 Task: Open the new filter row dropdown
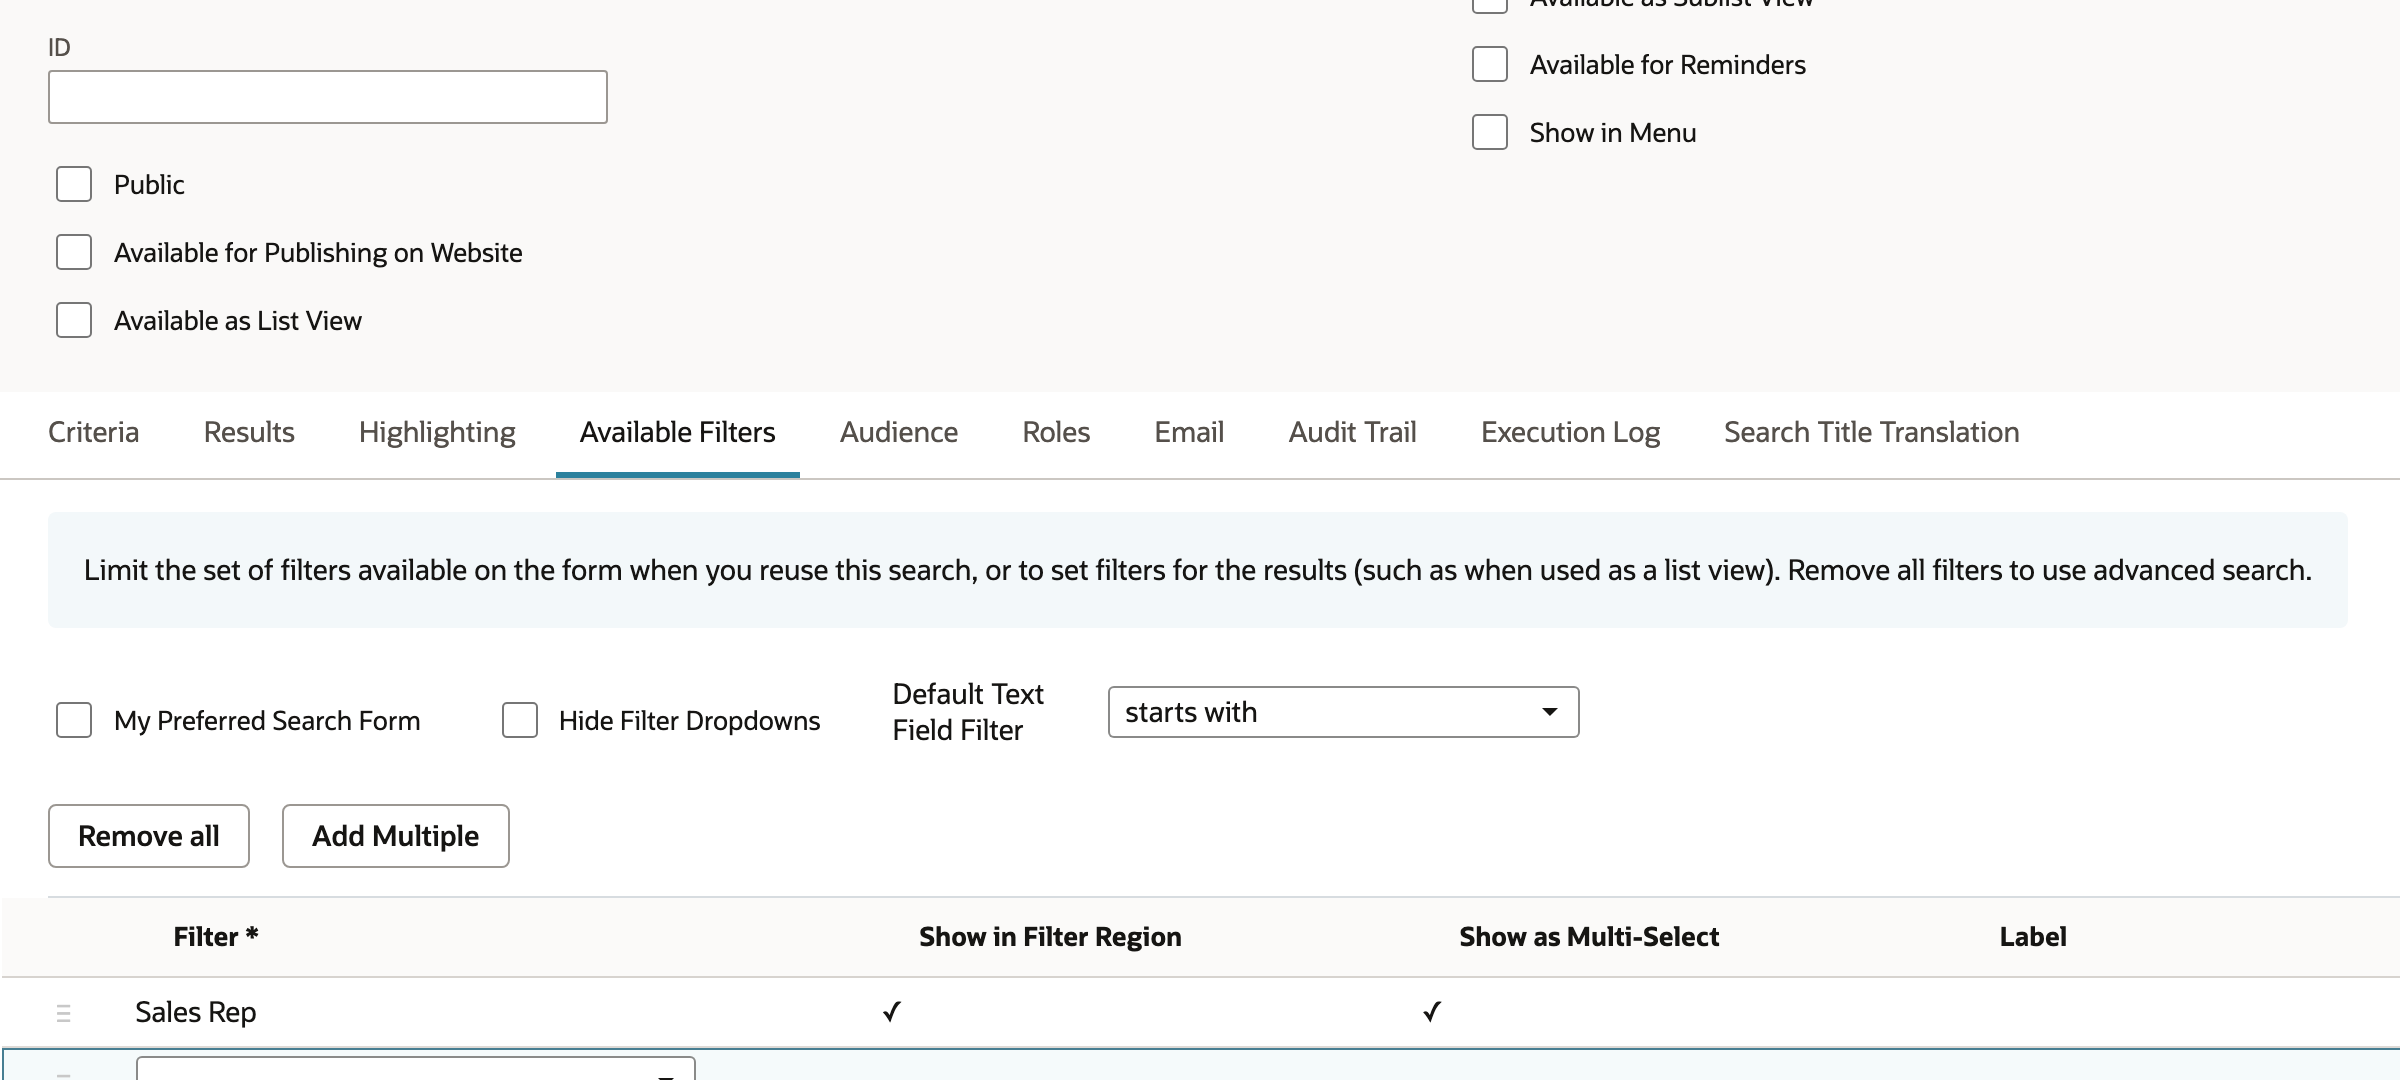click(415, 1068)
